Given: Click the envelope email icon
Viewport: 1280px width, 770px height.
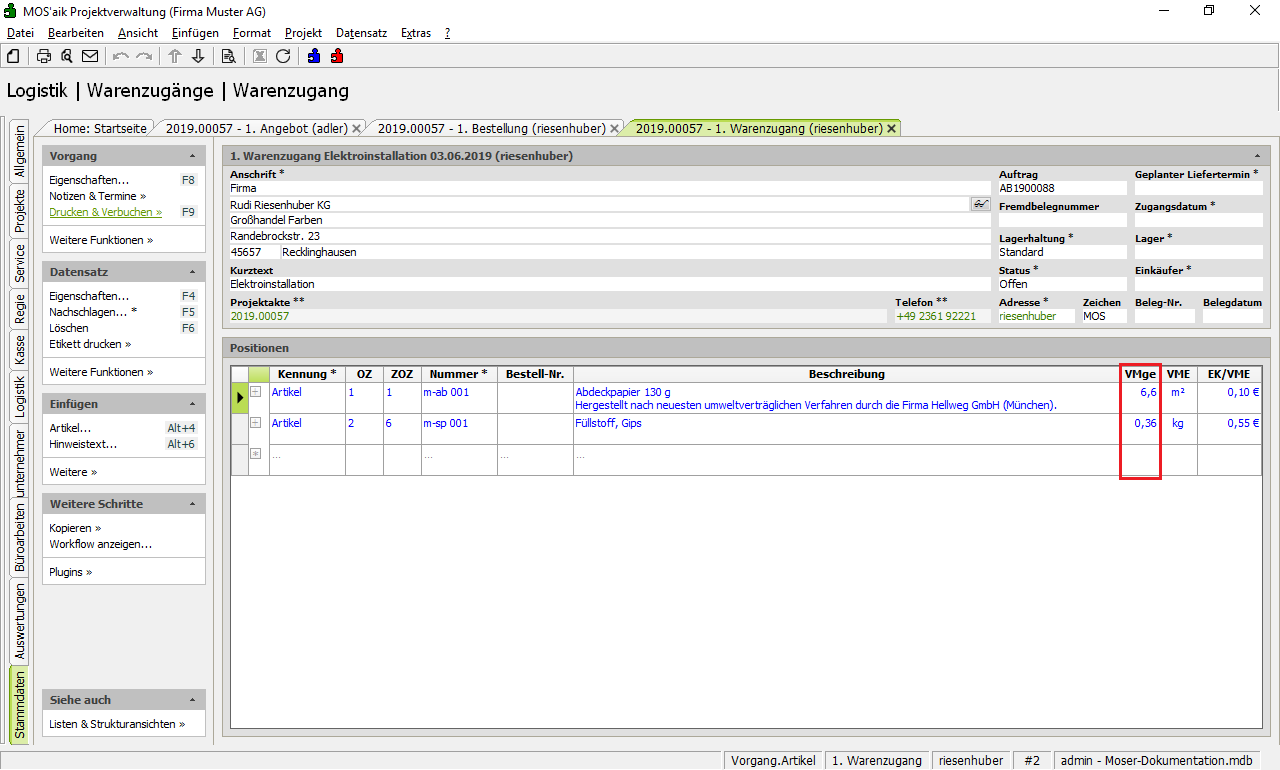Looking at the screenshot, I should (x=90, y=56).
